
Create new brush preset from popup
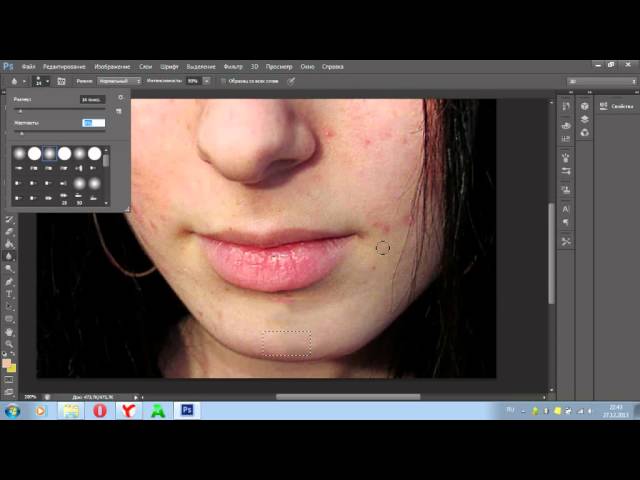pos(119,111)
